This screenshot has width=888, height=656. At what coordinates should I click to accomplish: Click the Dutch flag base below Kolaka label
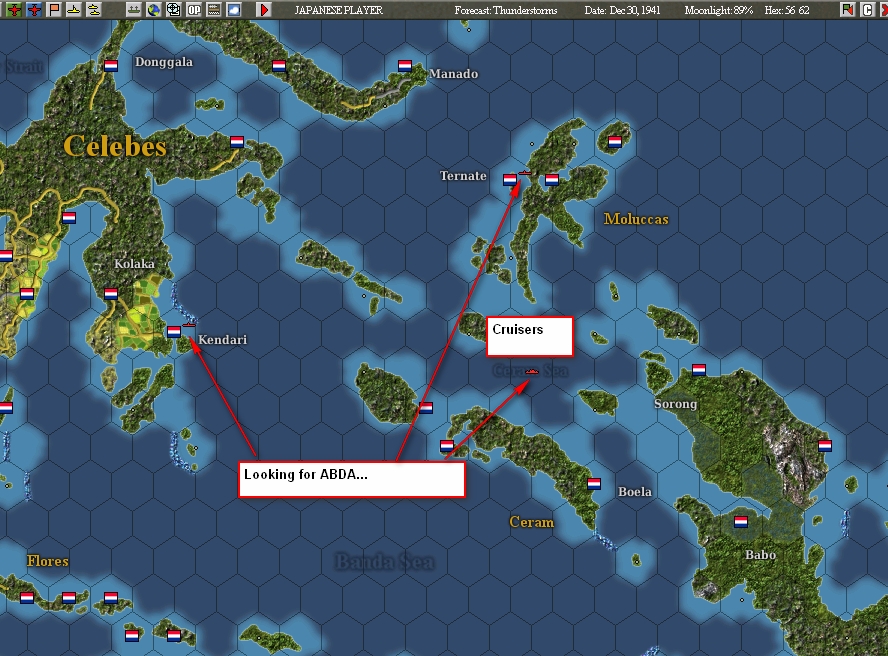(x=111, y=293)
